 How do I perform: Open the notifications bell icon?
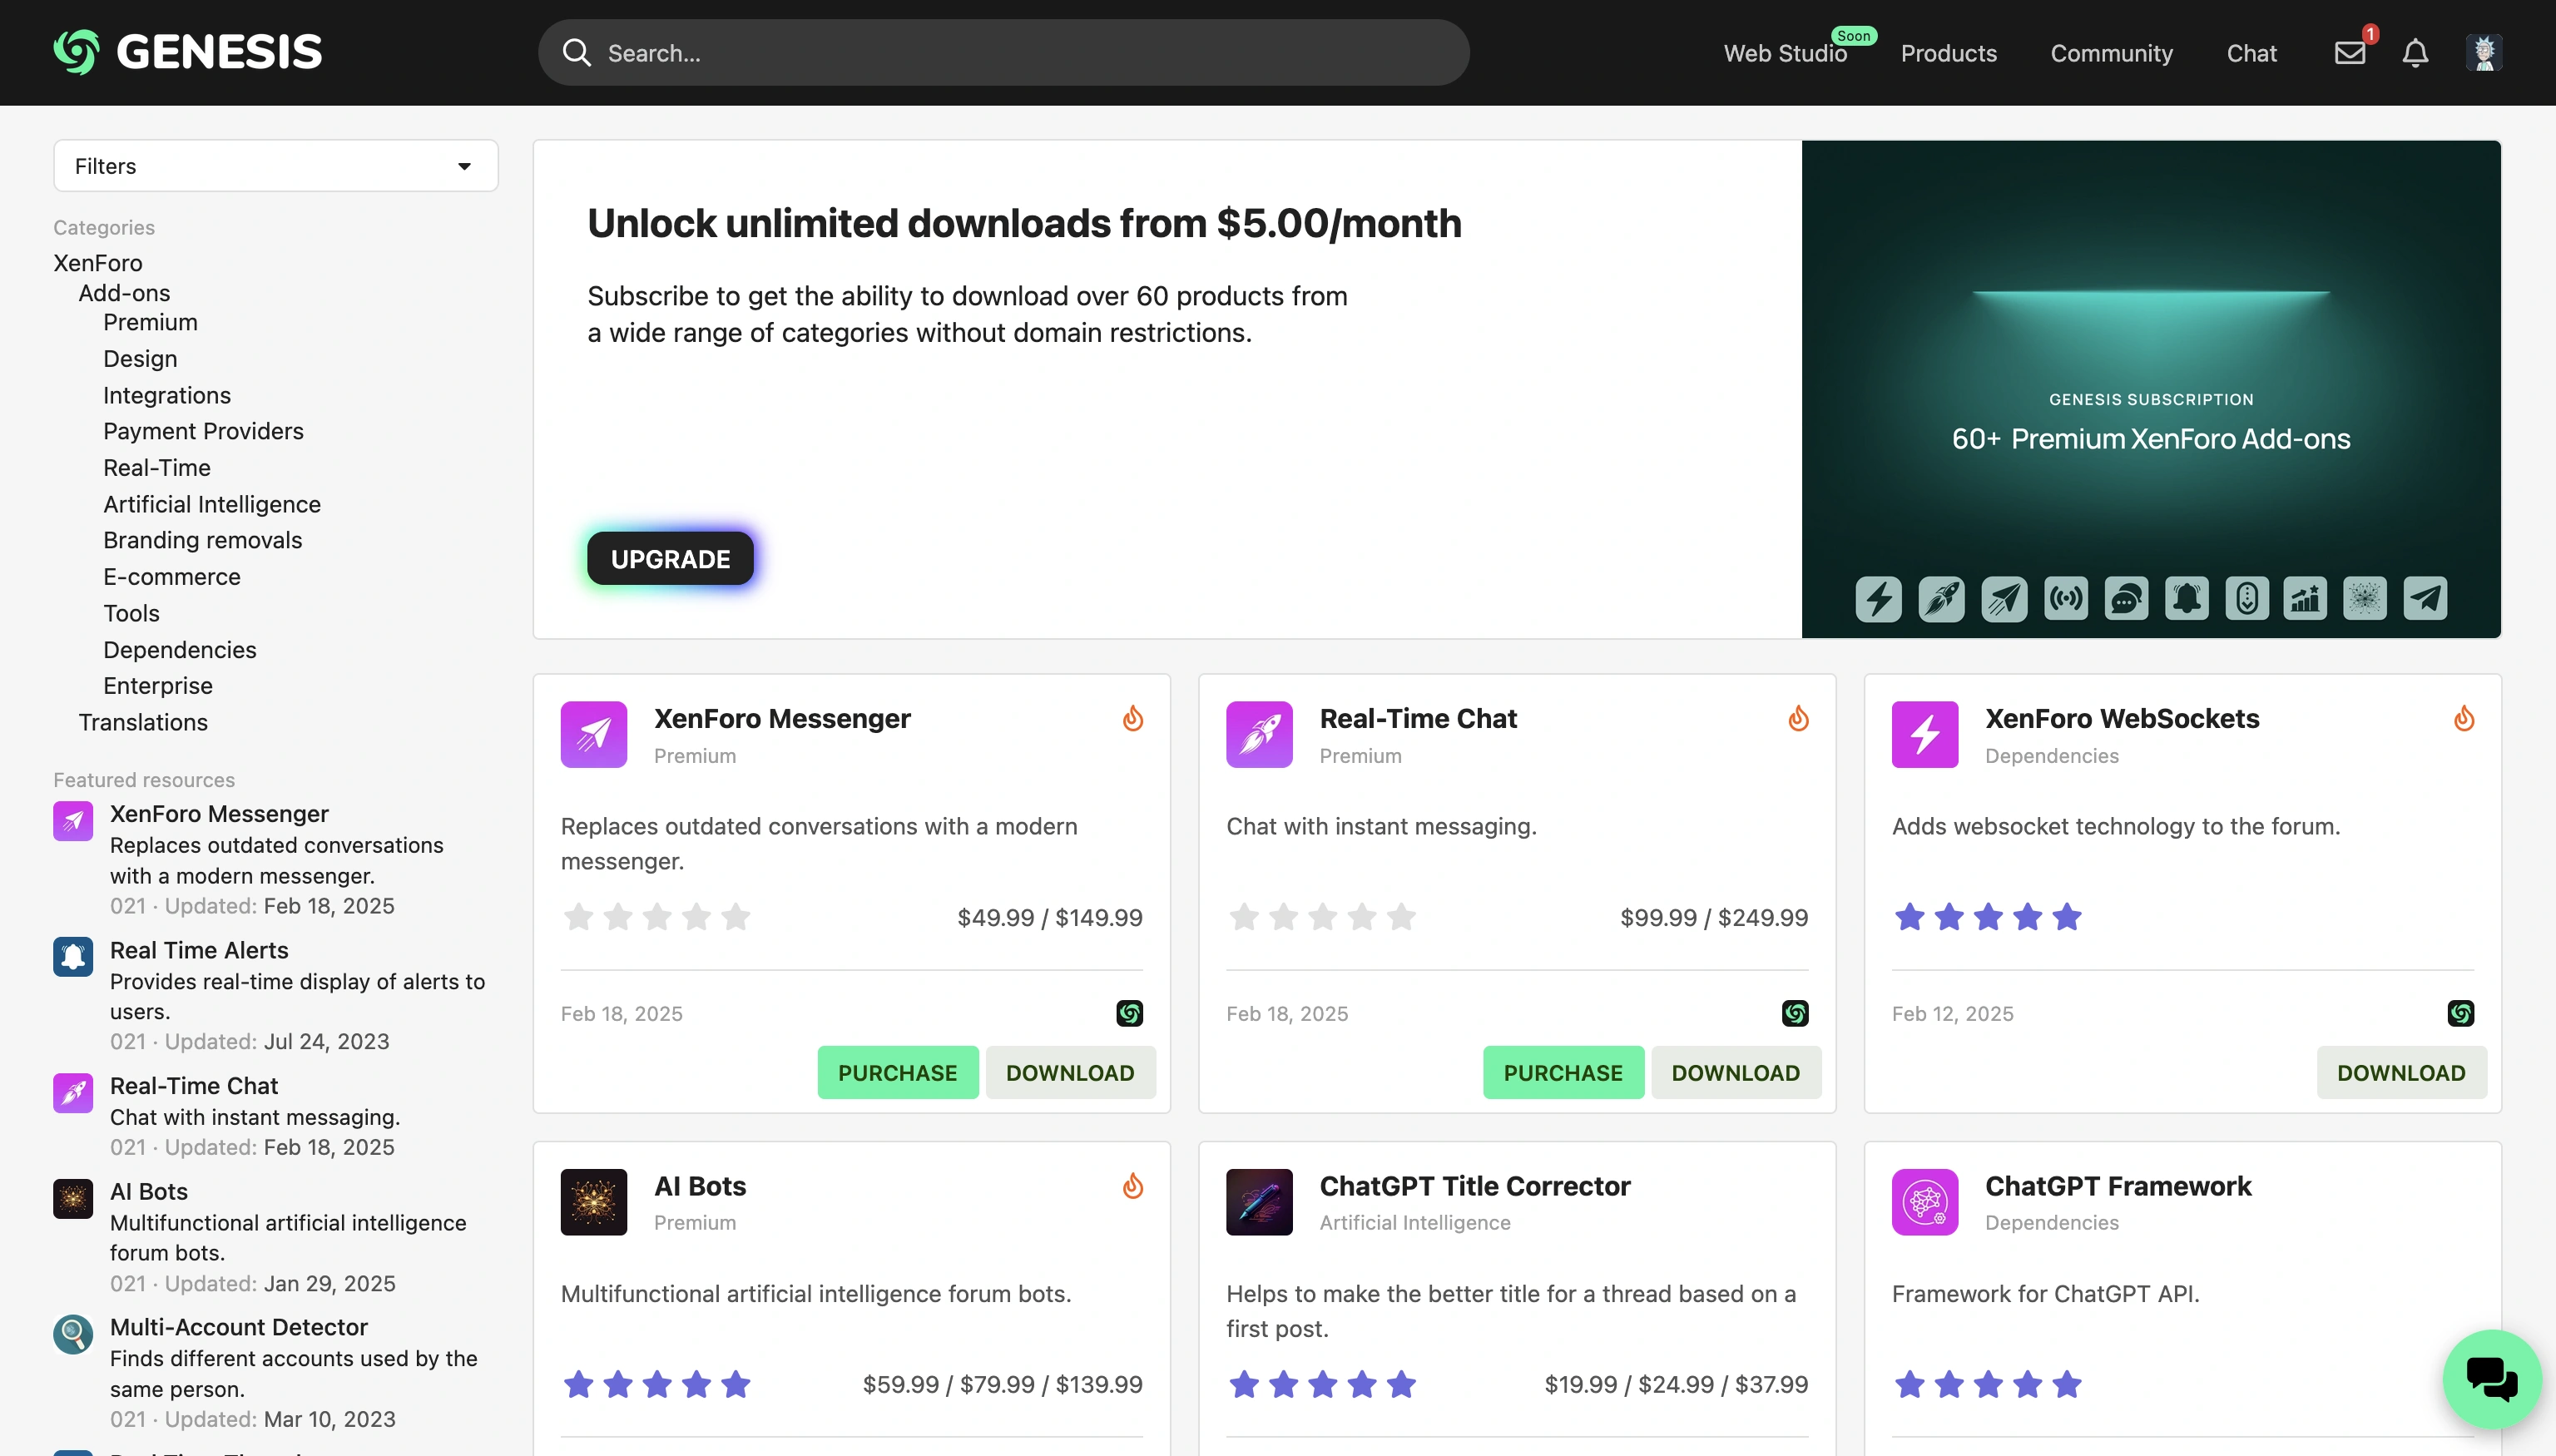pos(2415,52)
